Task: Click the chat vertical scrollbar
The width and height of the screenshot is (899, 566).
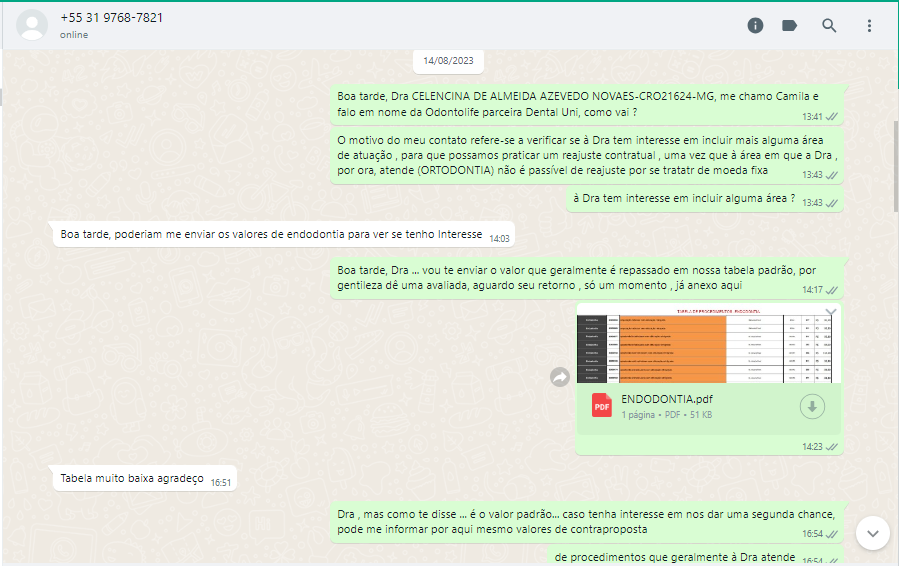Action: click(x=896, y=166)
